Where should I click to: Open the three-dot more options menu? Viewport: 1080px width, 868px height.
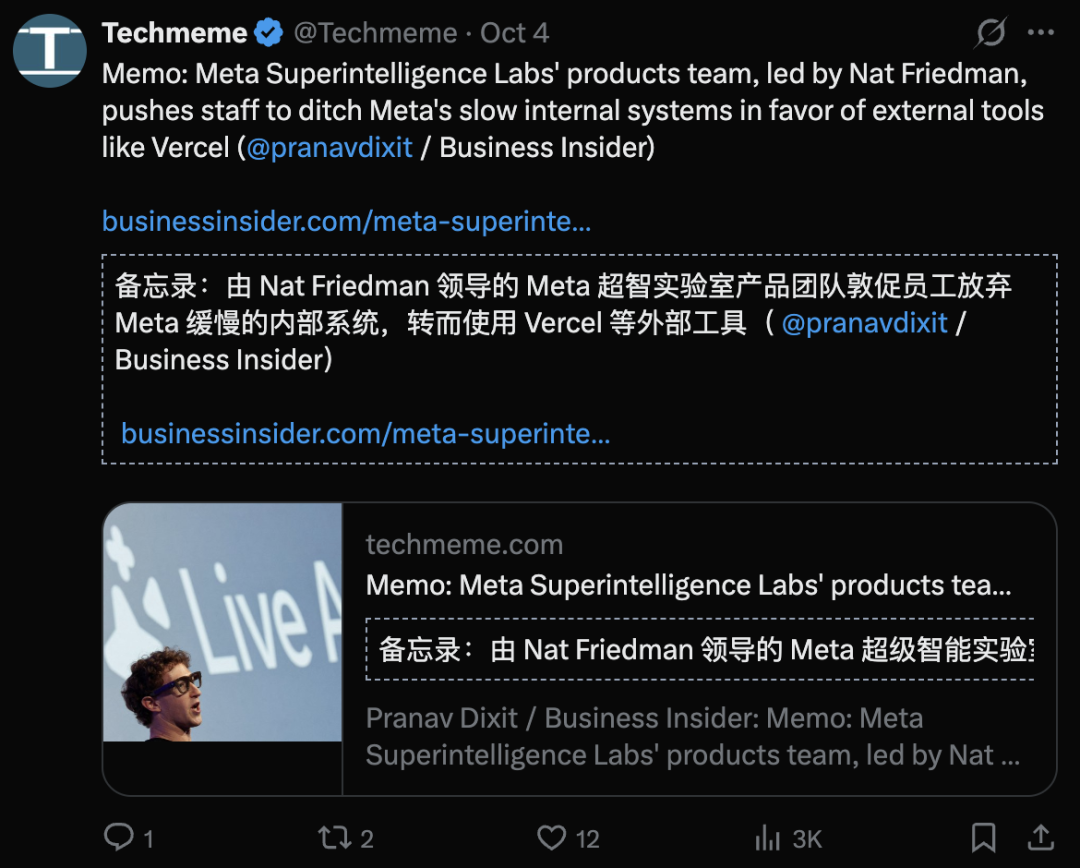pyautogui.click(x=1041, y=33)
